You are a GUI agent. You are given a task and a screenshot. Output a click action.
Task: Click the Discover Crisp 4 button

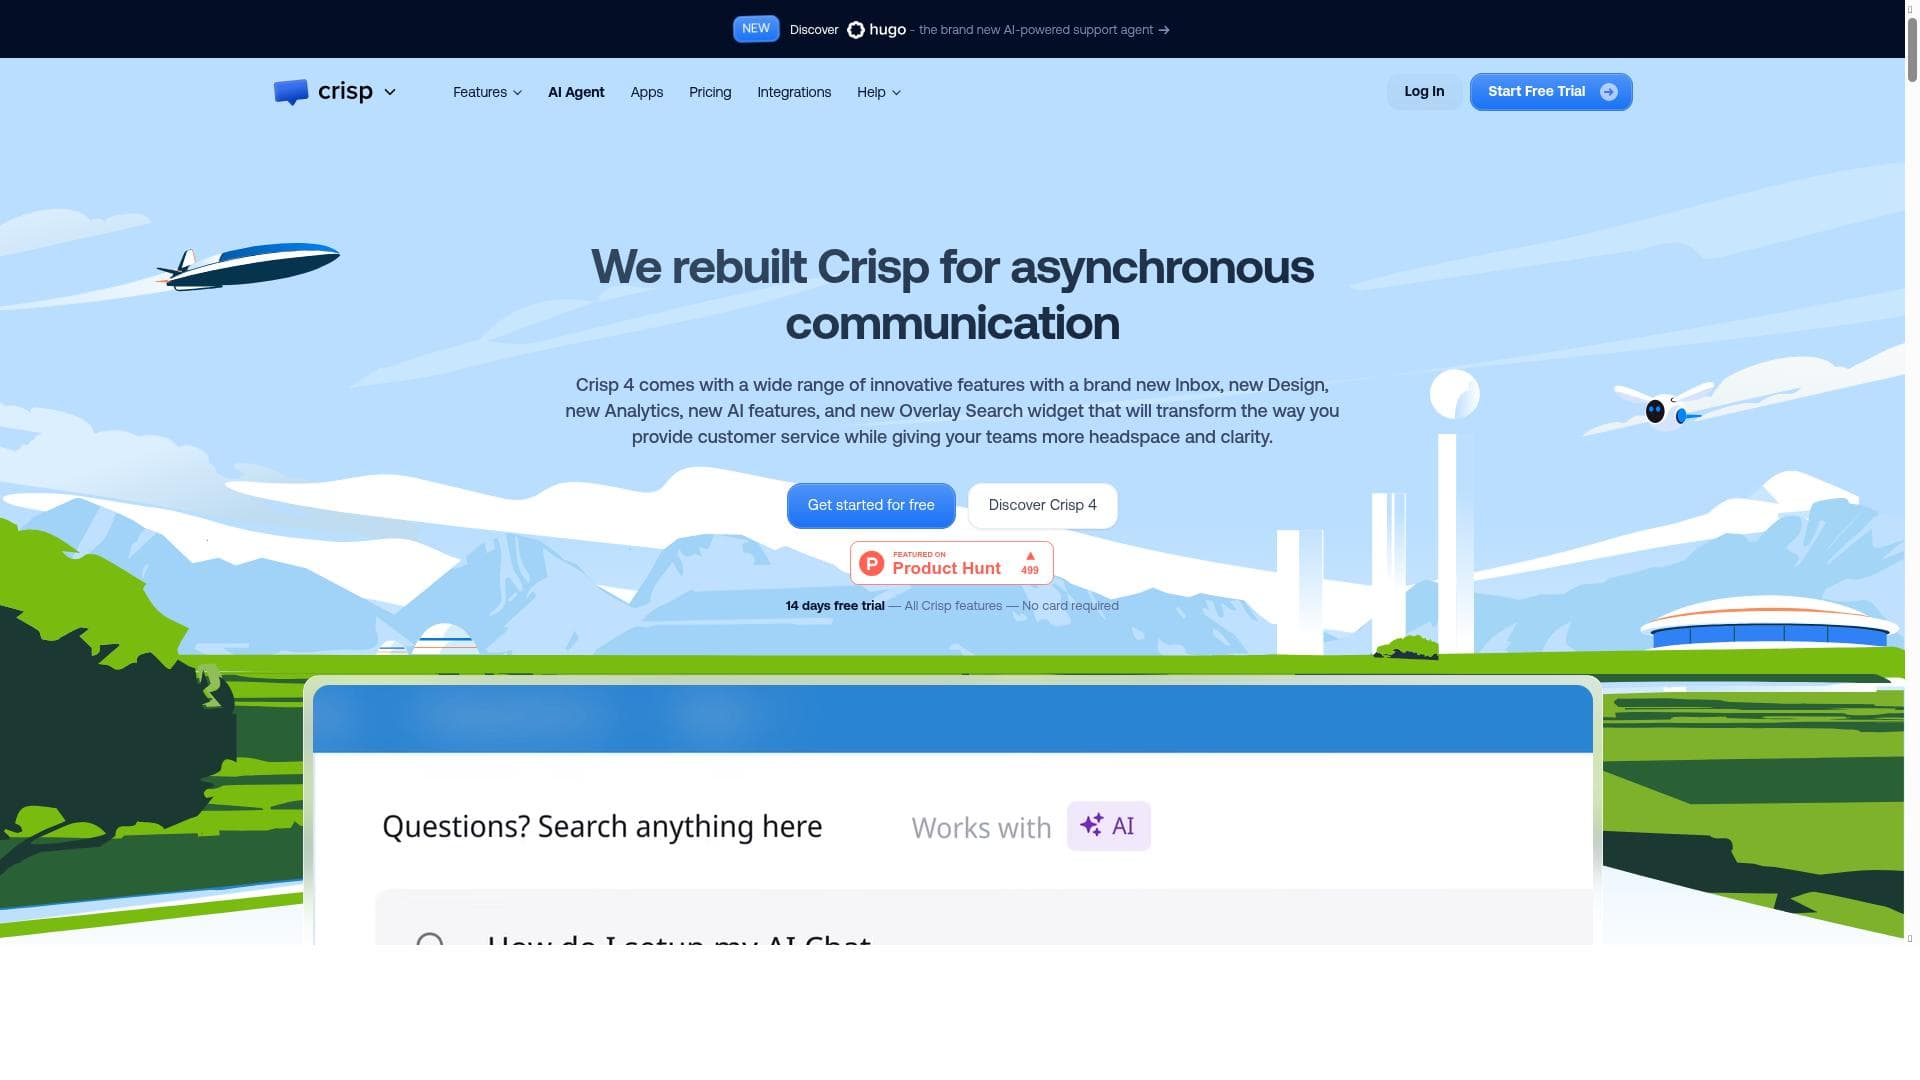point(1042,505)
